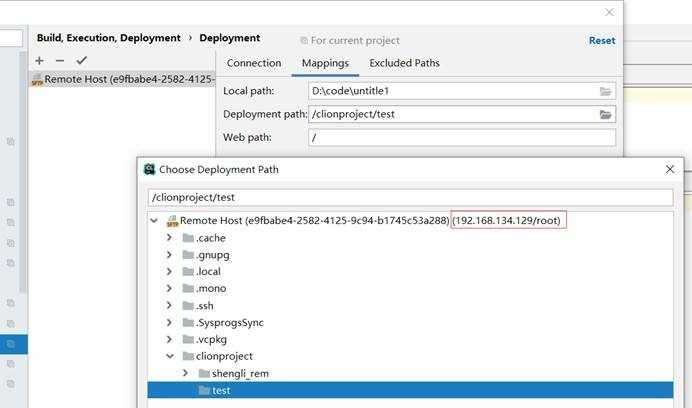Browse Deployment path with folder icon
This screenshot has height=408, width=692.
click(606, 115)
